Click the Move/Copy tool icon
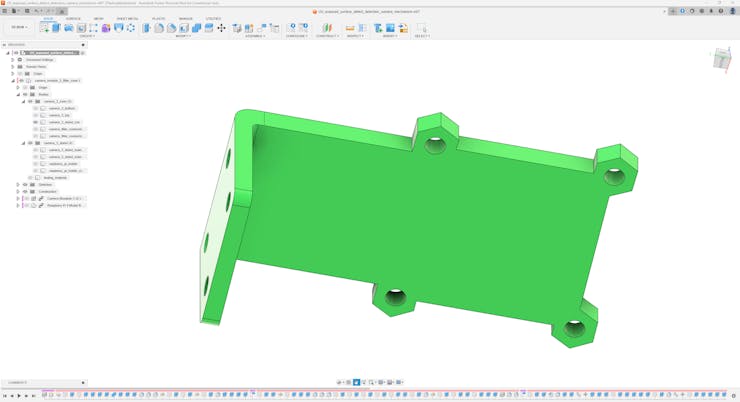 [x=221, y=28]
